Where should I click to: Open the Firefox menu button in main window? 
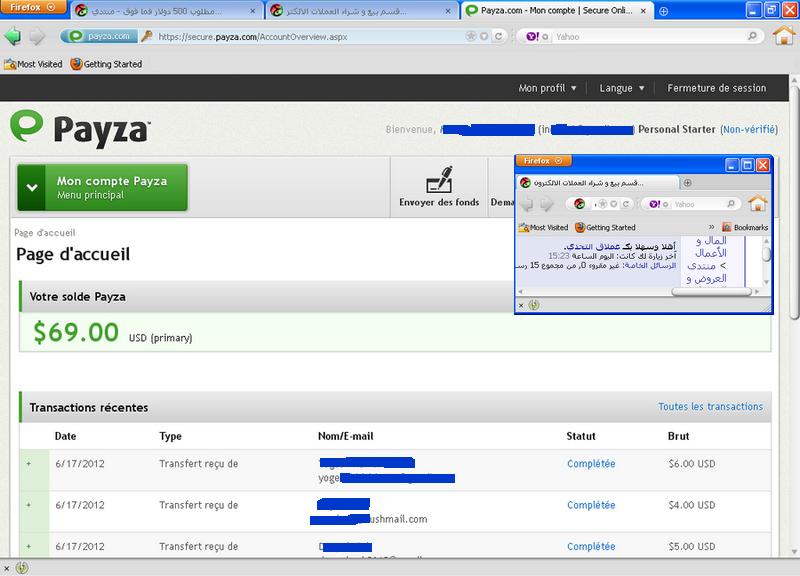(33, 7)
